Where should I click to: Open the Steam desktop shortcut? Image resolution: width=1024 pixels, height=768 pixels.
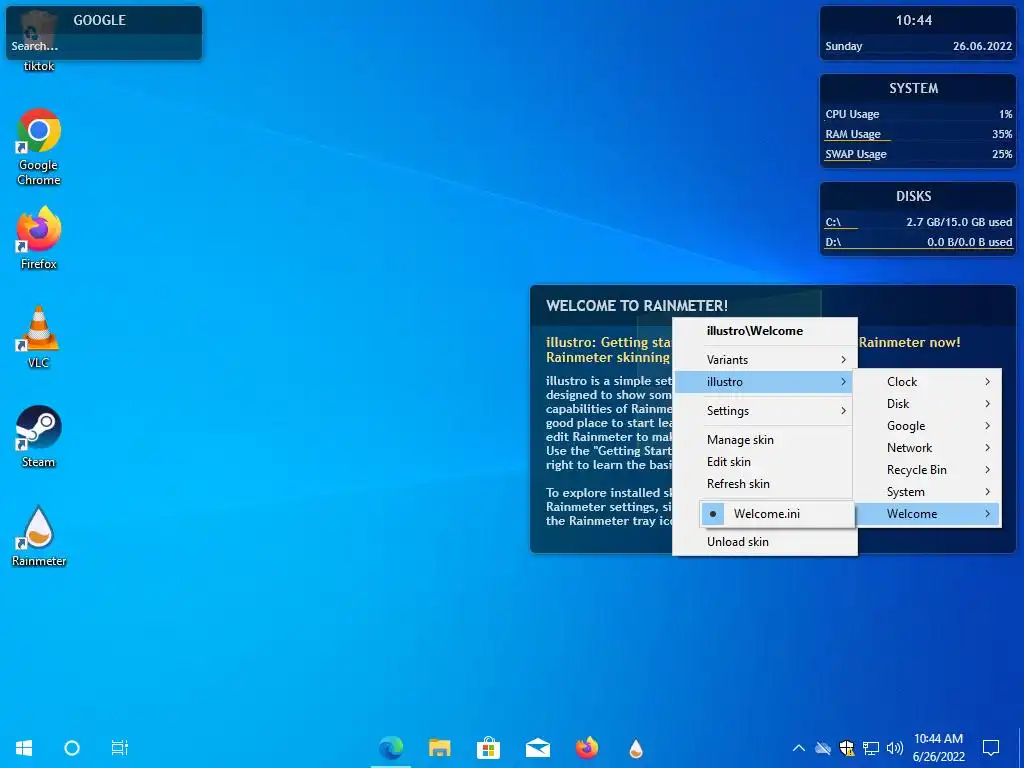(39, 436)
